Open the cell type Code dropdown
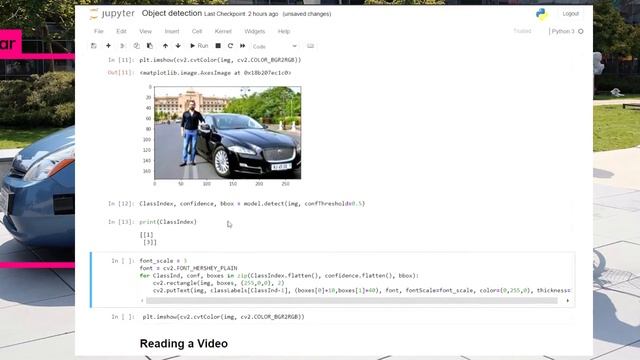Viewport: 640px width, 360px height. [275, 46]
